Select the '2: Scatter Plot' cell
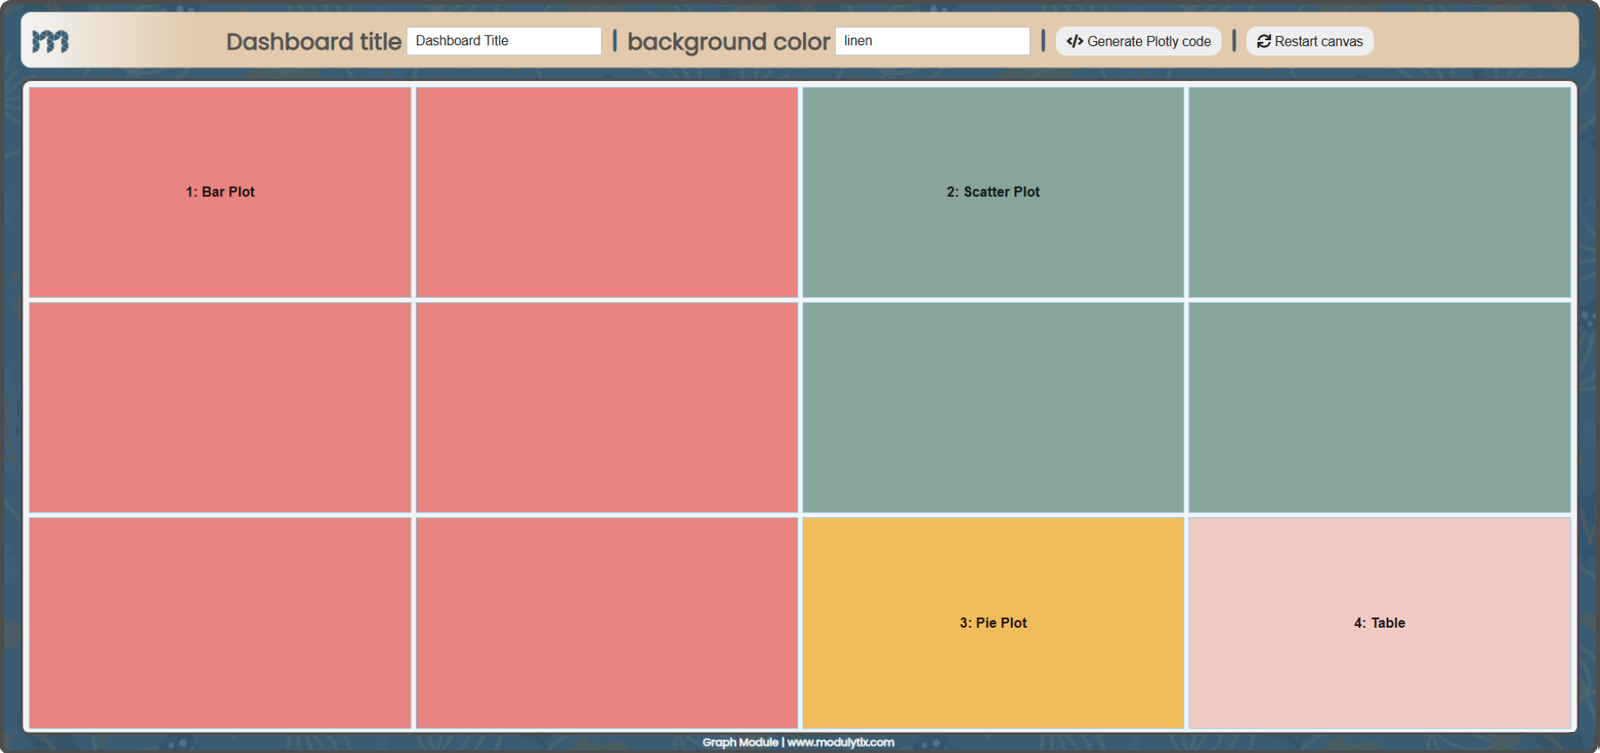Viewport: 1600px width, 753px height. [993, 192]
